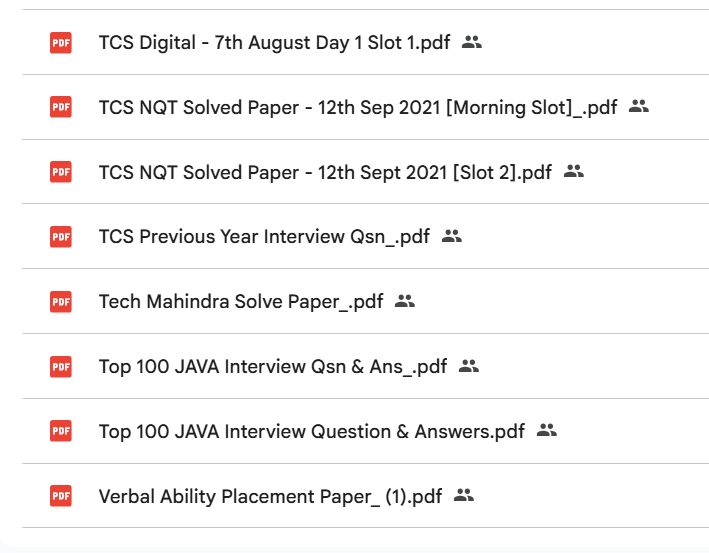The width and height of the screenshot is (709, 553).
Task: Open Top 100 JAVA Interview Qsn & Ans_.pdf
Action: (273, 366)
